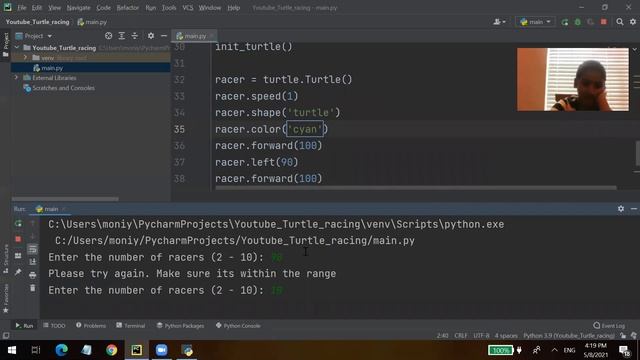Toggle the Favorites side tab
This screenshot has width=640, height=360.
click(x=5, y=299)
